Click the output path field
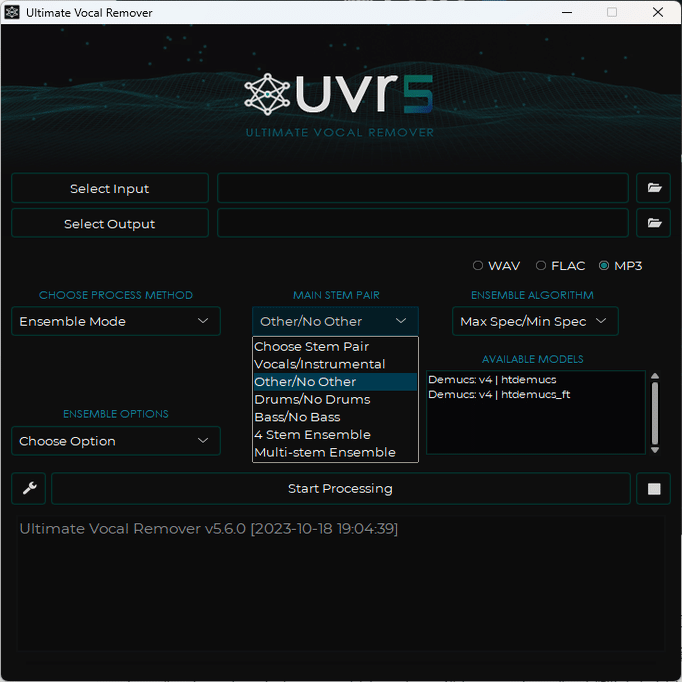The image size is (682, 682). 423,223
